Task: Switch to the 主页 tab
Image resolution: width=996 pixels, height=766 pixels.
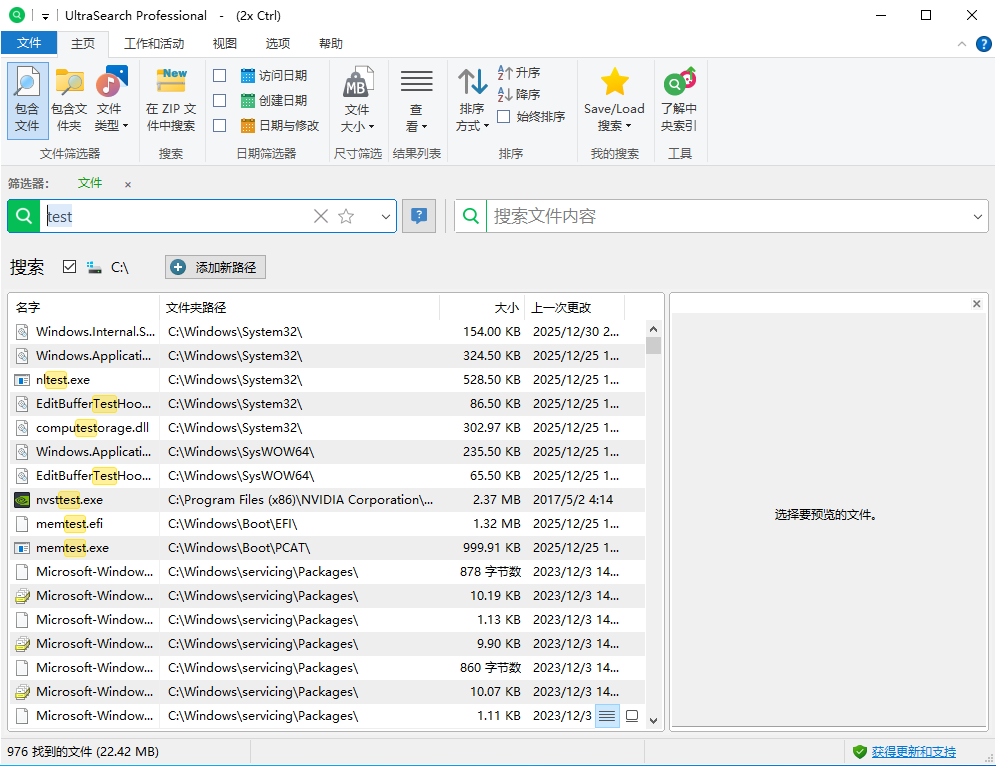Action: click(83, 43)
